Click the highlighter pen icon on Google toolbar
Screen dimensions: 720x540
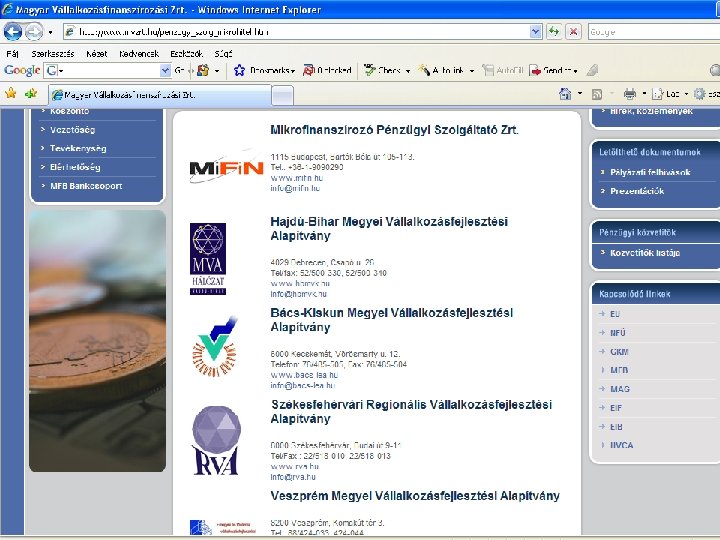point(592,70)
